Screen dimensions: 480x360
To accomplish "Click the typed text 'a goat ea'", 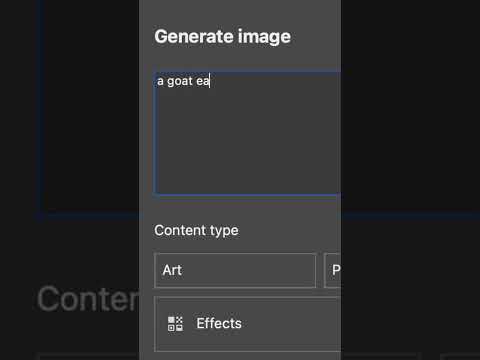I will (x=183, y=81).
